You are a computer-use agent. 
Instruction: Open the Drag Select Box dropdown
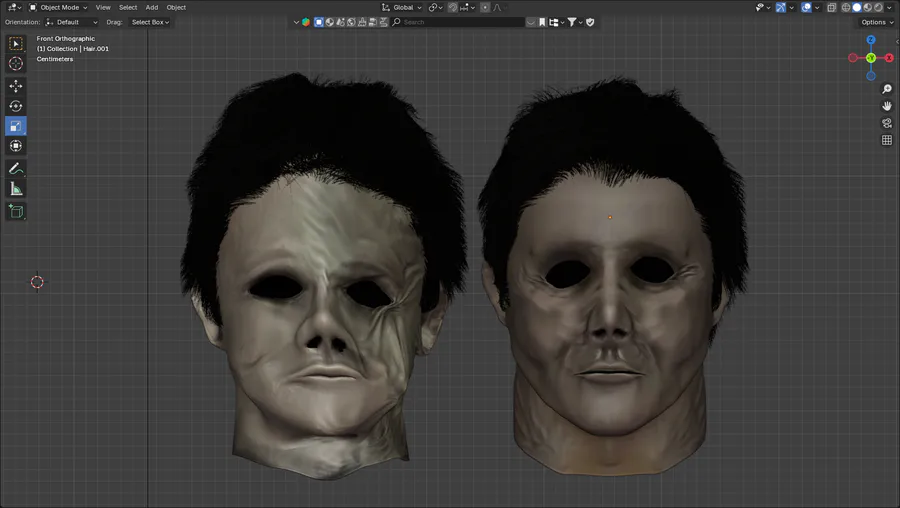click(150, 22)
